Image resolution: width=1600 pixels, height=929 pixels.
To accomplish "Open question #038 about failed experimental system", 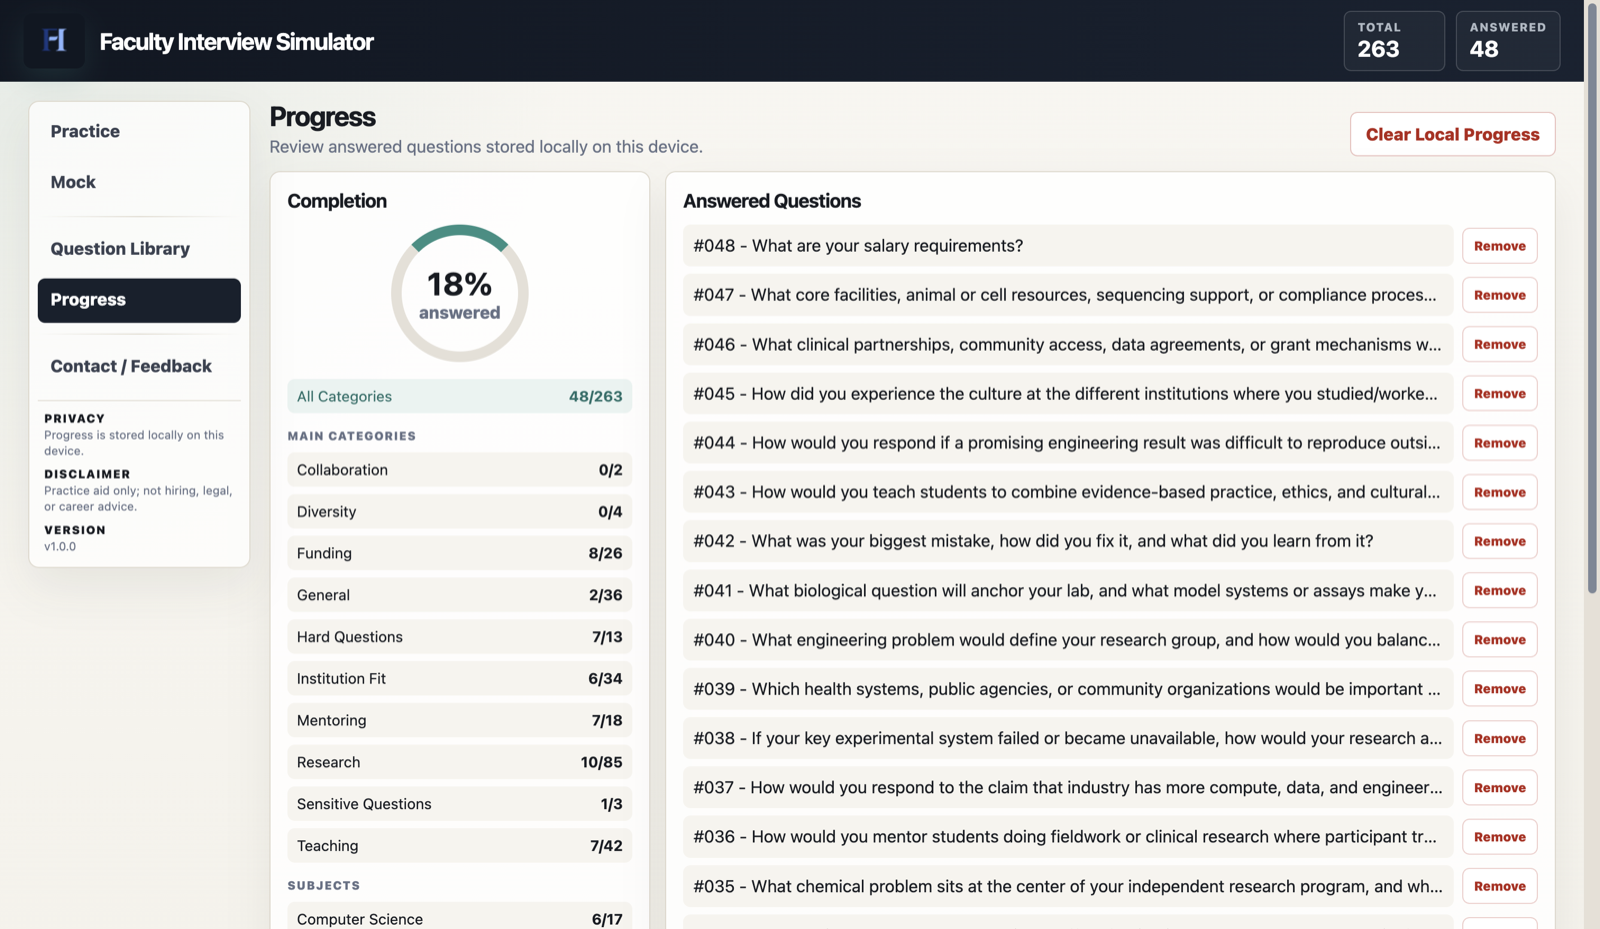I will (1068, 738).
